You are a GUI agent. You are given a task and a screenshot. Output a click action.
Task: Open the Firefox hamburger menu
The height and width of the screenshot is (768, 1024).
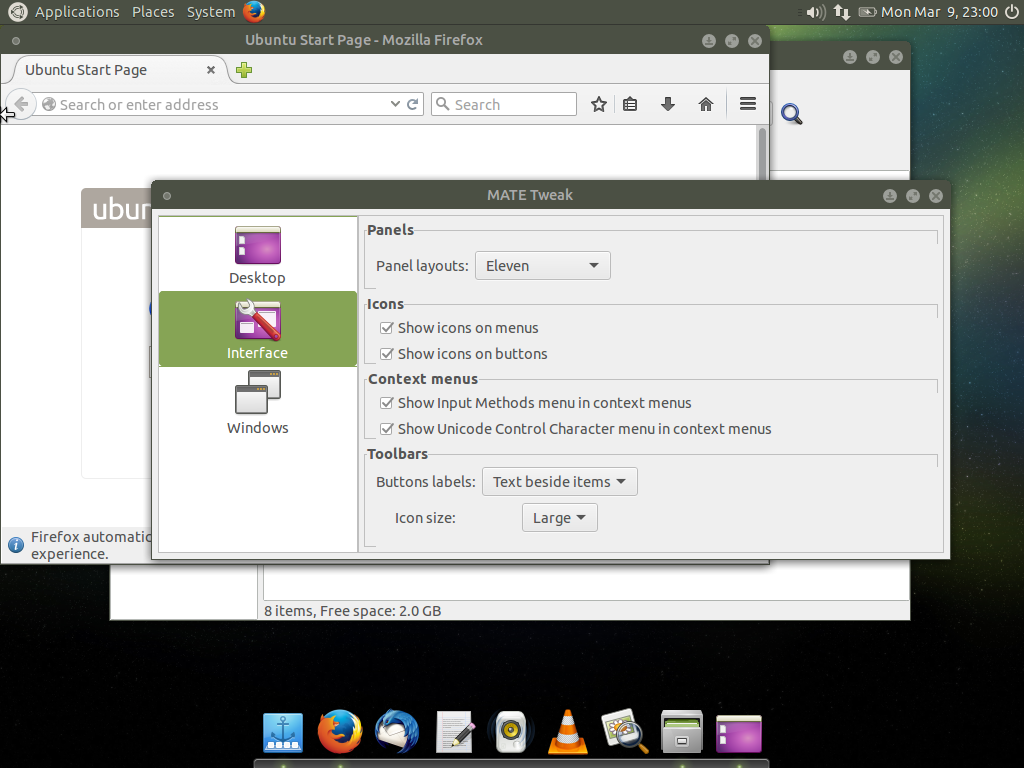tap(748, 104)
